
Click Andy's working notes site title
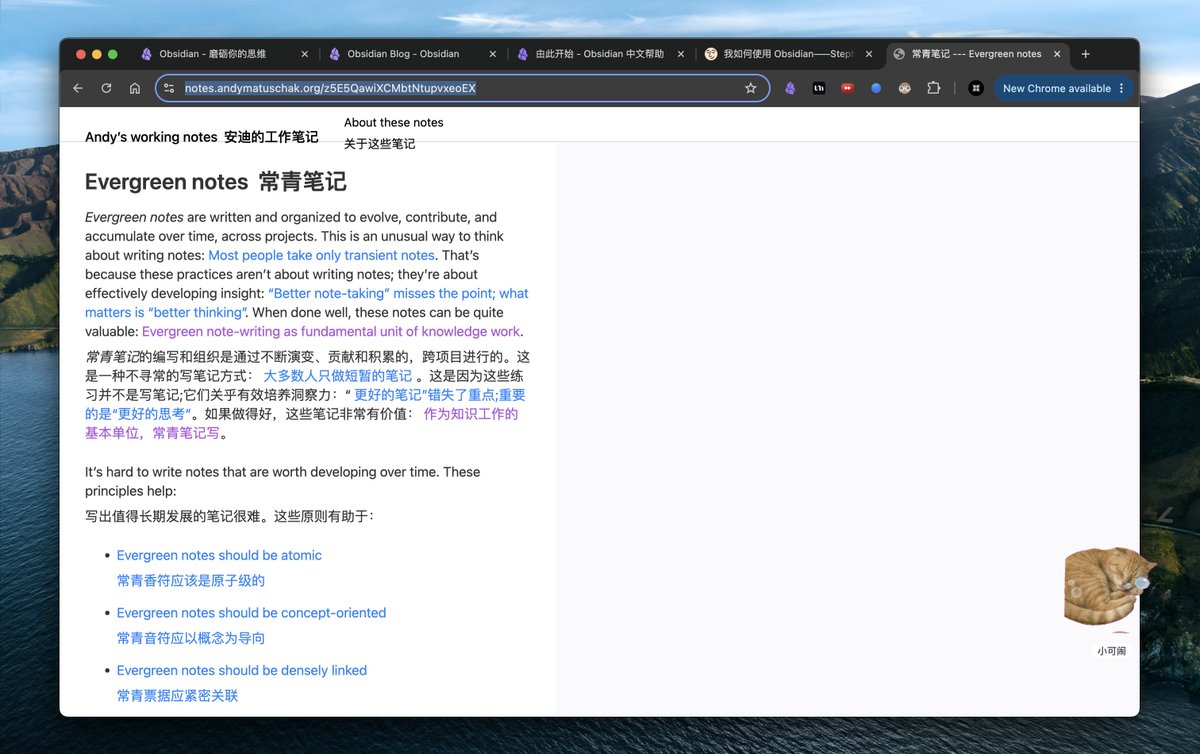(201, 137)
